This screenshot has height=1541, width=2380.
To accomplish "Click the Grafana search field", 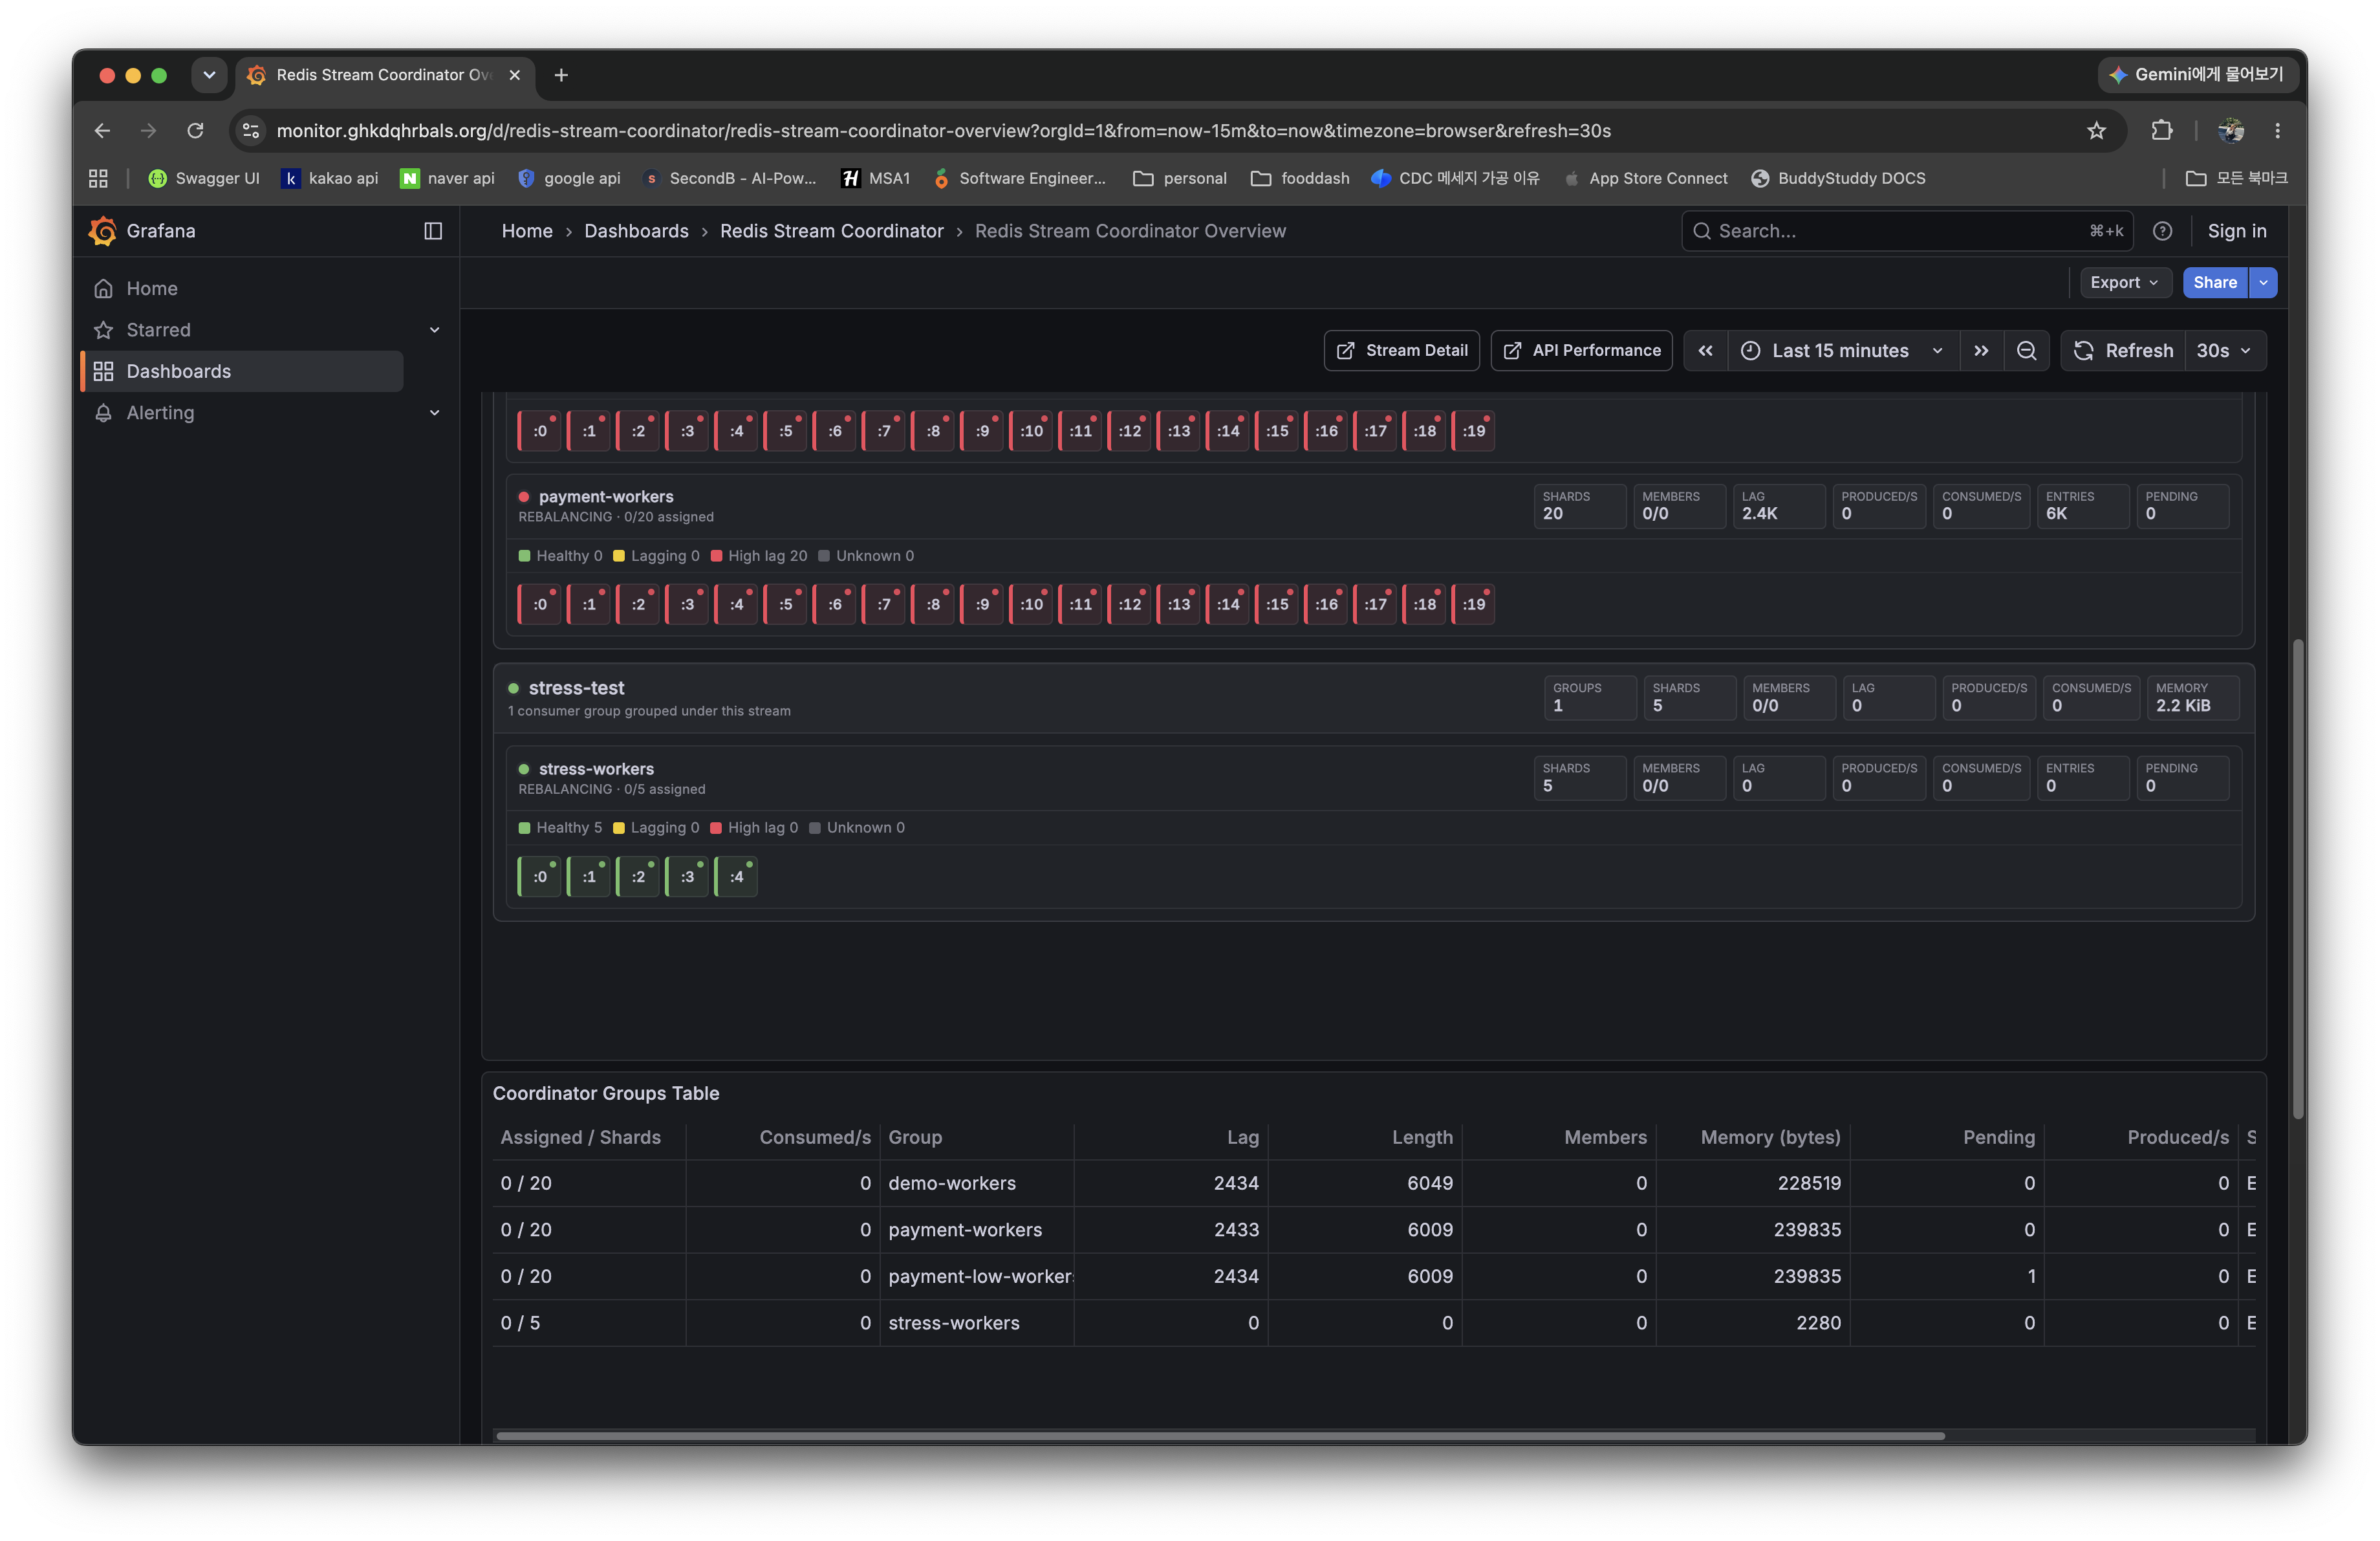I will tap(1907, 231).
